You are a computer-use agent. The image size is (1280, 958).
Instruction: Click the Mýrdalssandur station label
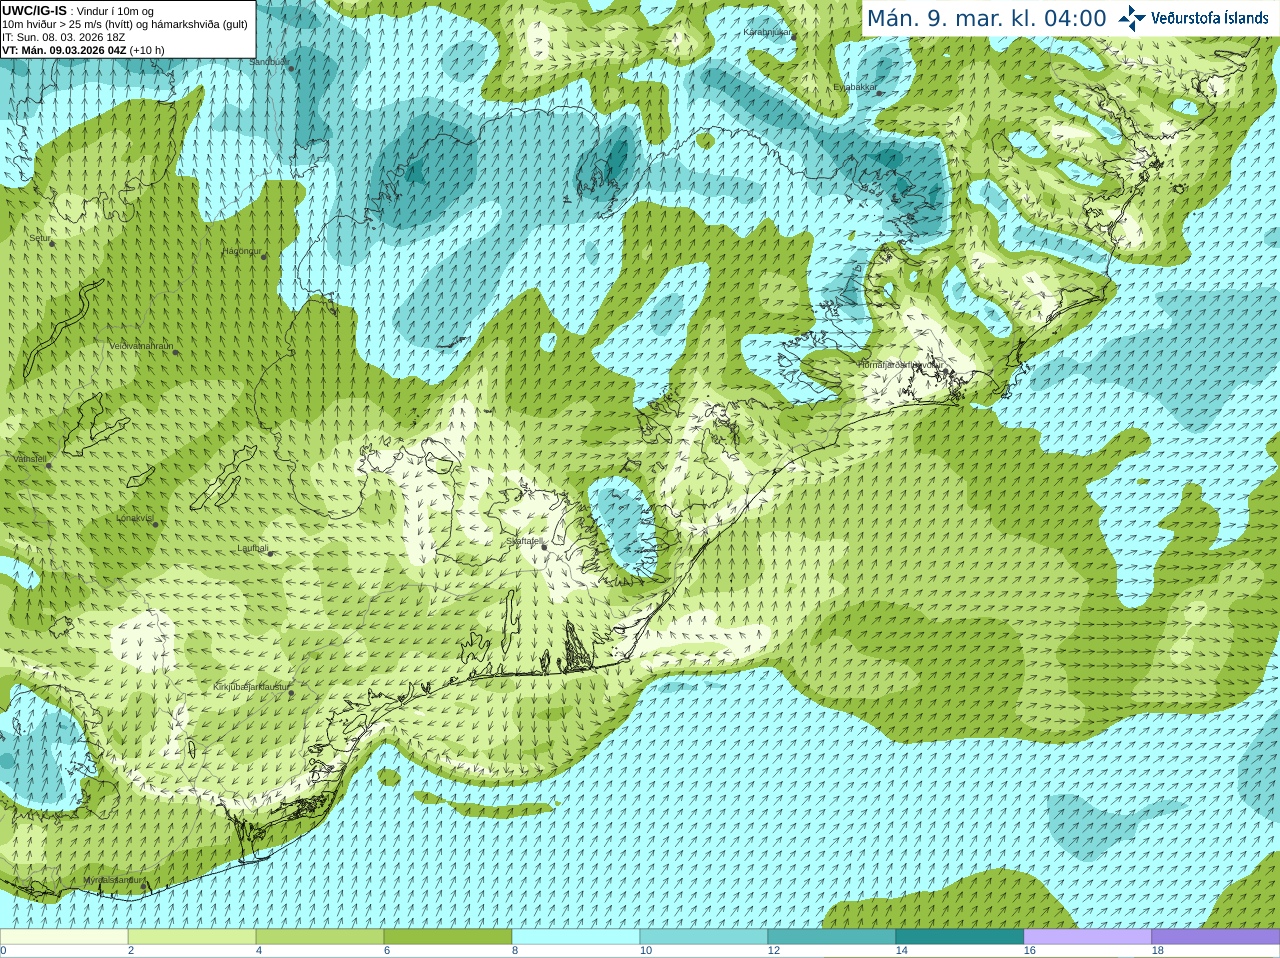(x=113, y=880)
